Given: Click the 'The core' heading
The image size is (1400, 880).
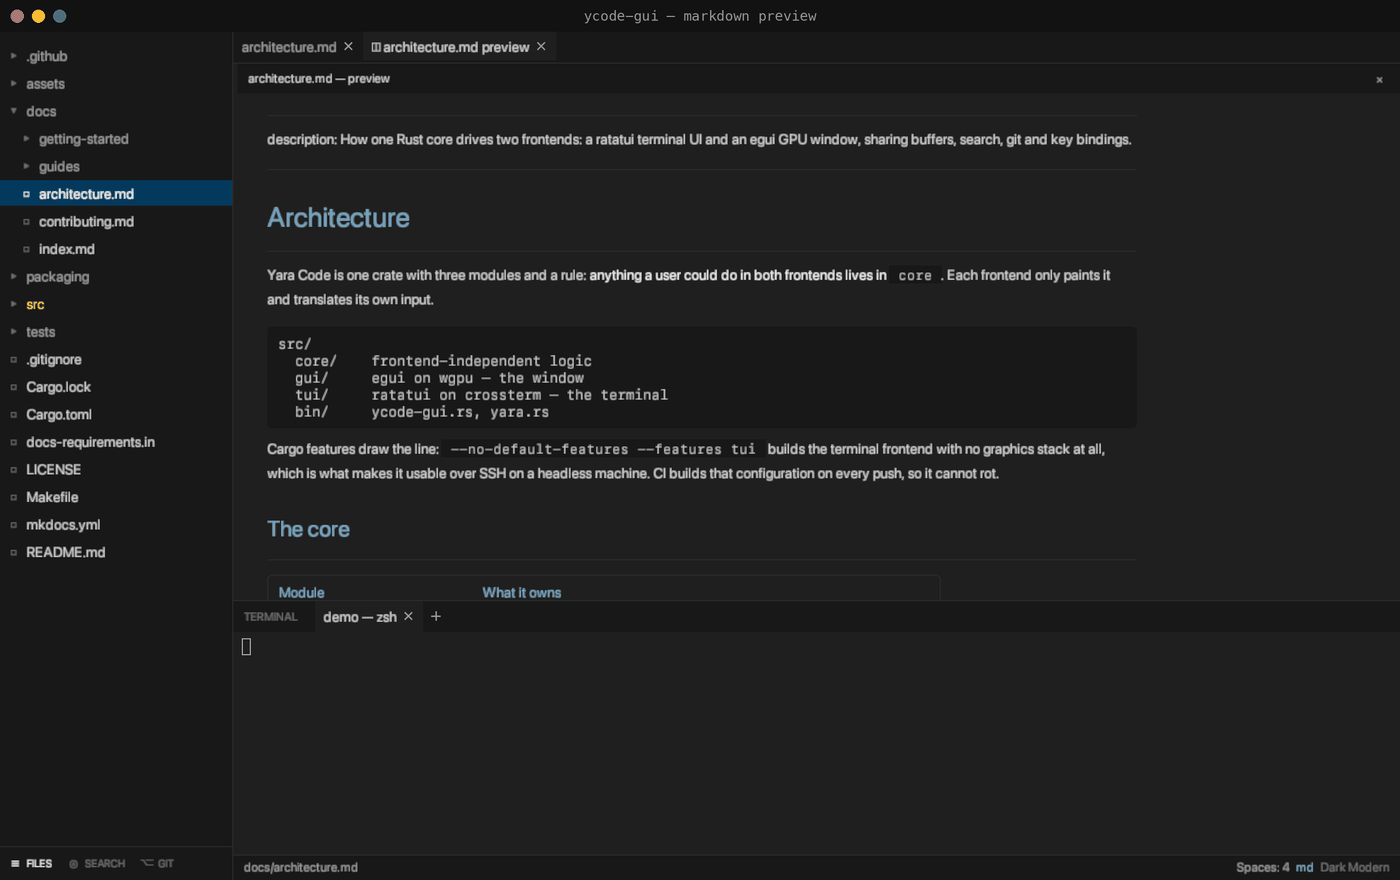Looking at the screenshot, I should coord(308,529).
